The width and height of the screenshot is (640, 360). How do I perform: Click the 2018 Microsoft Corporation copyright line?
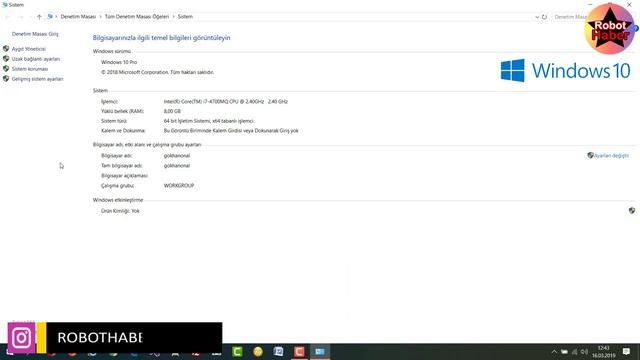click(x=158, y=72)
